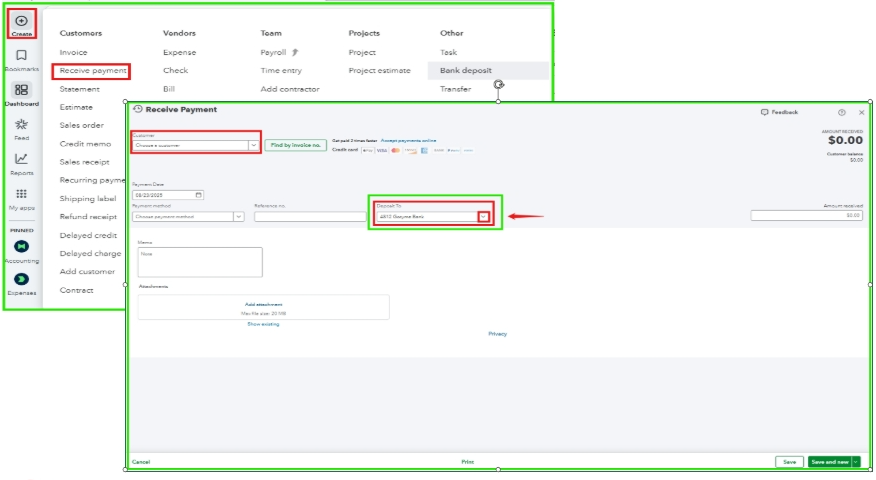Open Reports from the sidebar

(21, 159)
